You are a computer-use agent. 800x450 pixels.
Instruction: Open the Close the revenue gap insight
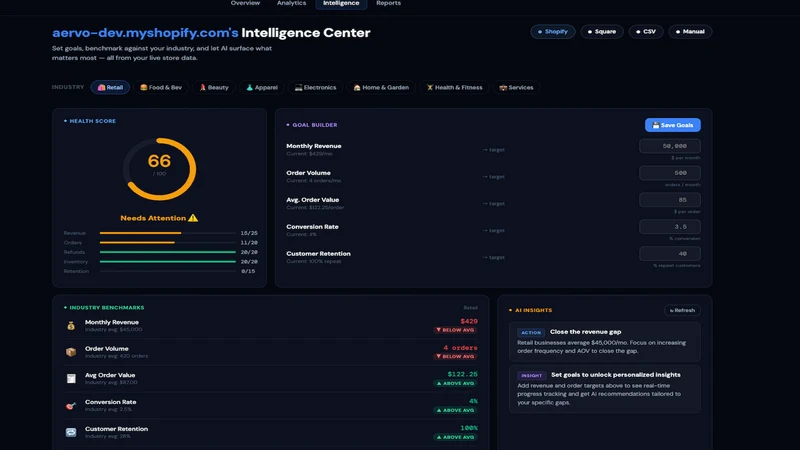coord(605,342)
